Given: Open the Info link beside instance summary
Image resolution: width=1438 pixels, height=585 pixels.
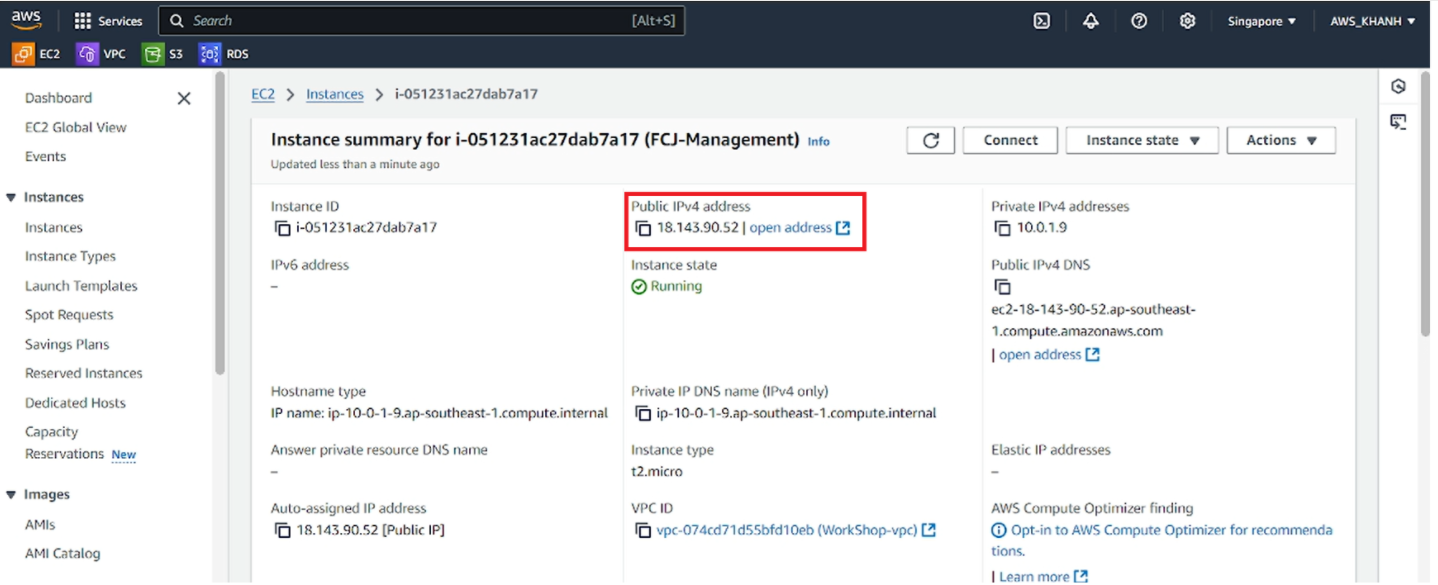Looking at the screenshot, I should click(818, 141).
